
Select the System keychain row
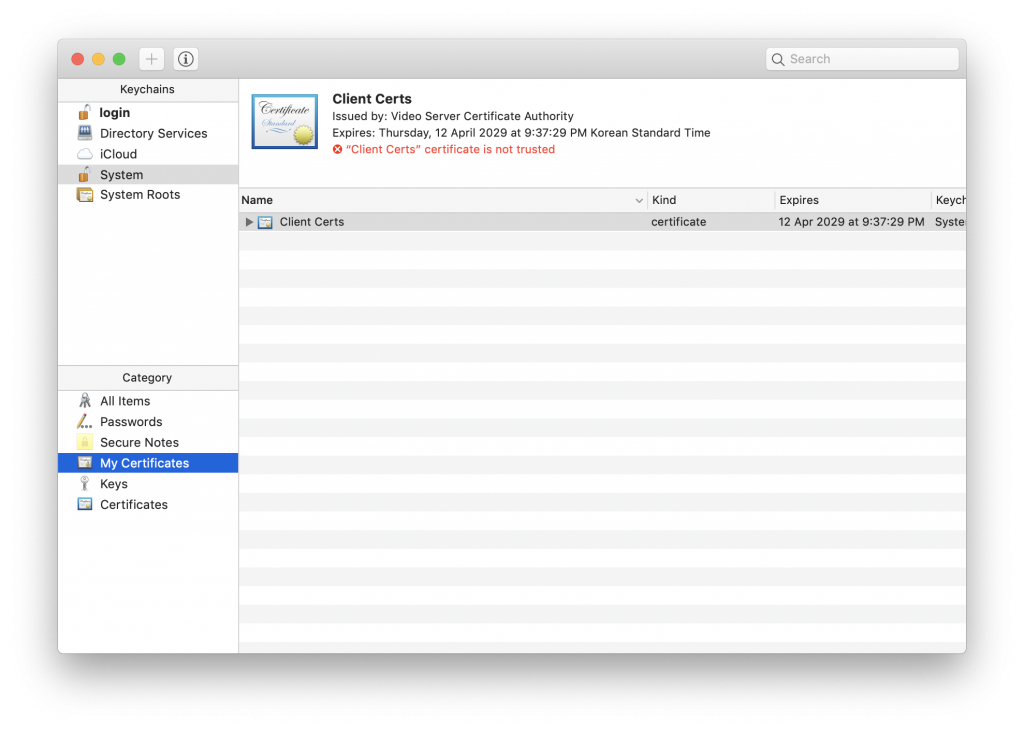tap(148, 174)
